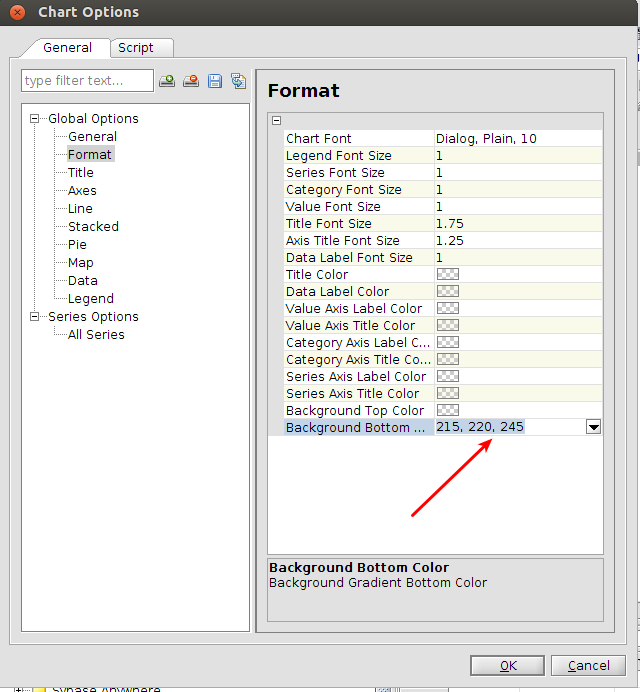Click the add (green plus) toolbar icon
This screenshot has width=640, height=692.
(x=167, y=81)
